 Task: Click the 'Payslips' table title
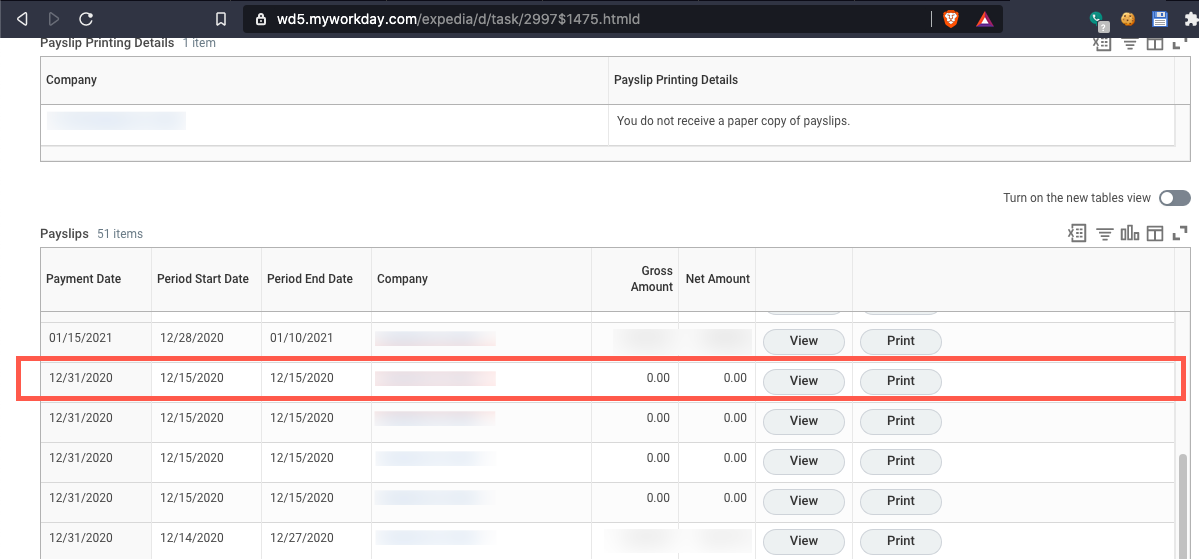(x=64, y=234)
